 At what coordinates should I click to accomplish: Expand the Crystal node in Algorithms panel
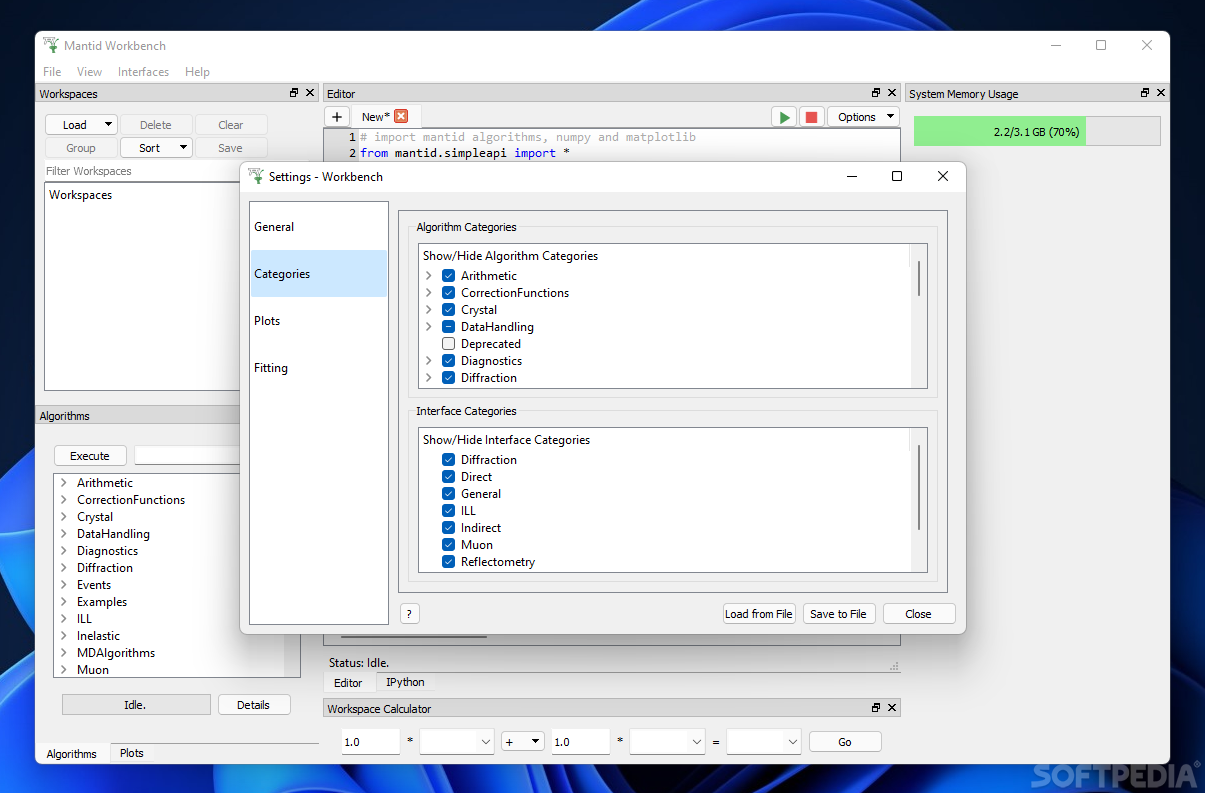point(64,517)
